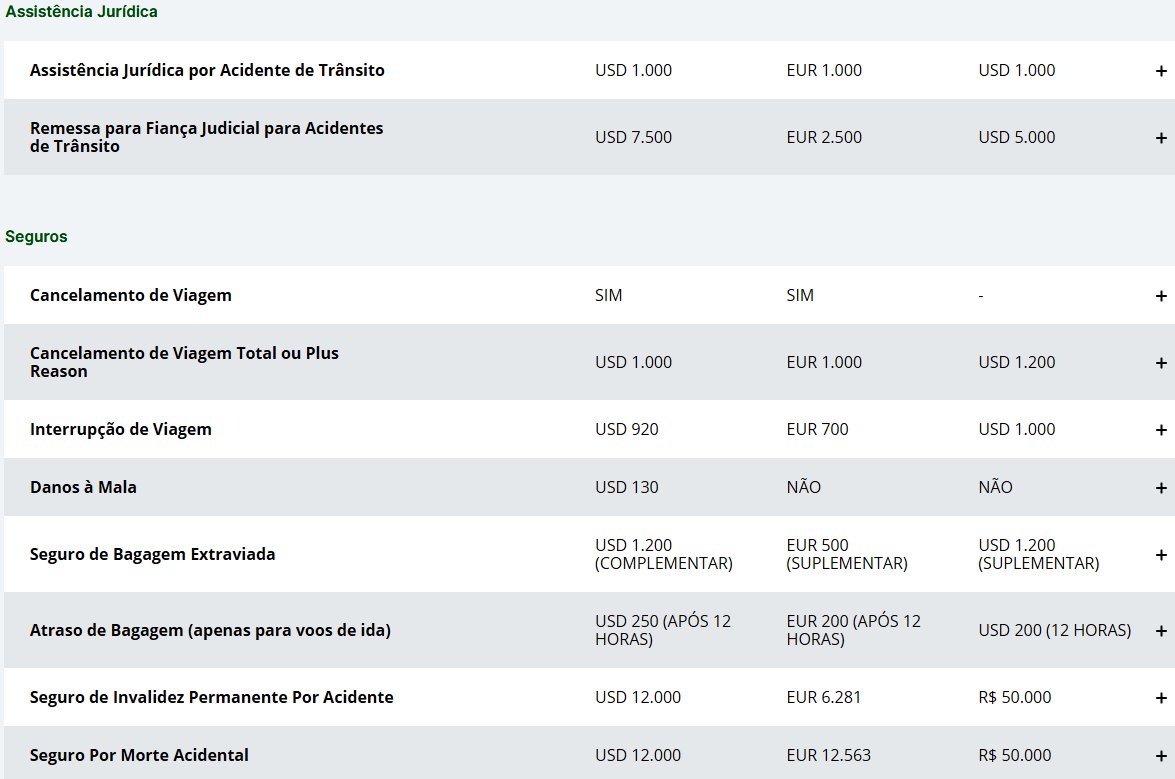The image size is (1175, 779).
Task: Click R$ 50.000 value in Morte Acidental row
Action: click(1015, 755)
